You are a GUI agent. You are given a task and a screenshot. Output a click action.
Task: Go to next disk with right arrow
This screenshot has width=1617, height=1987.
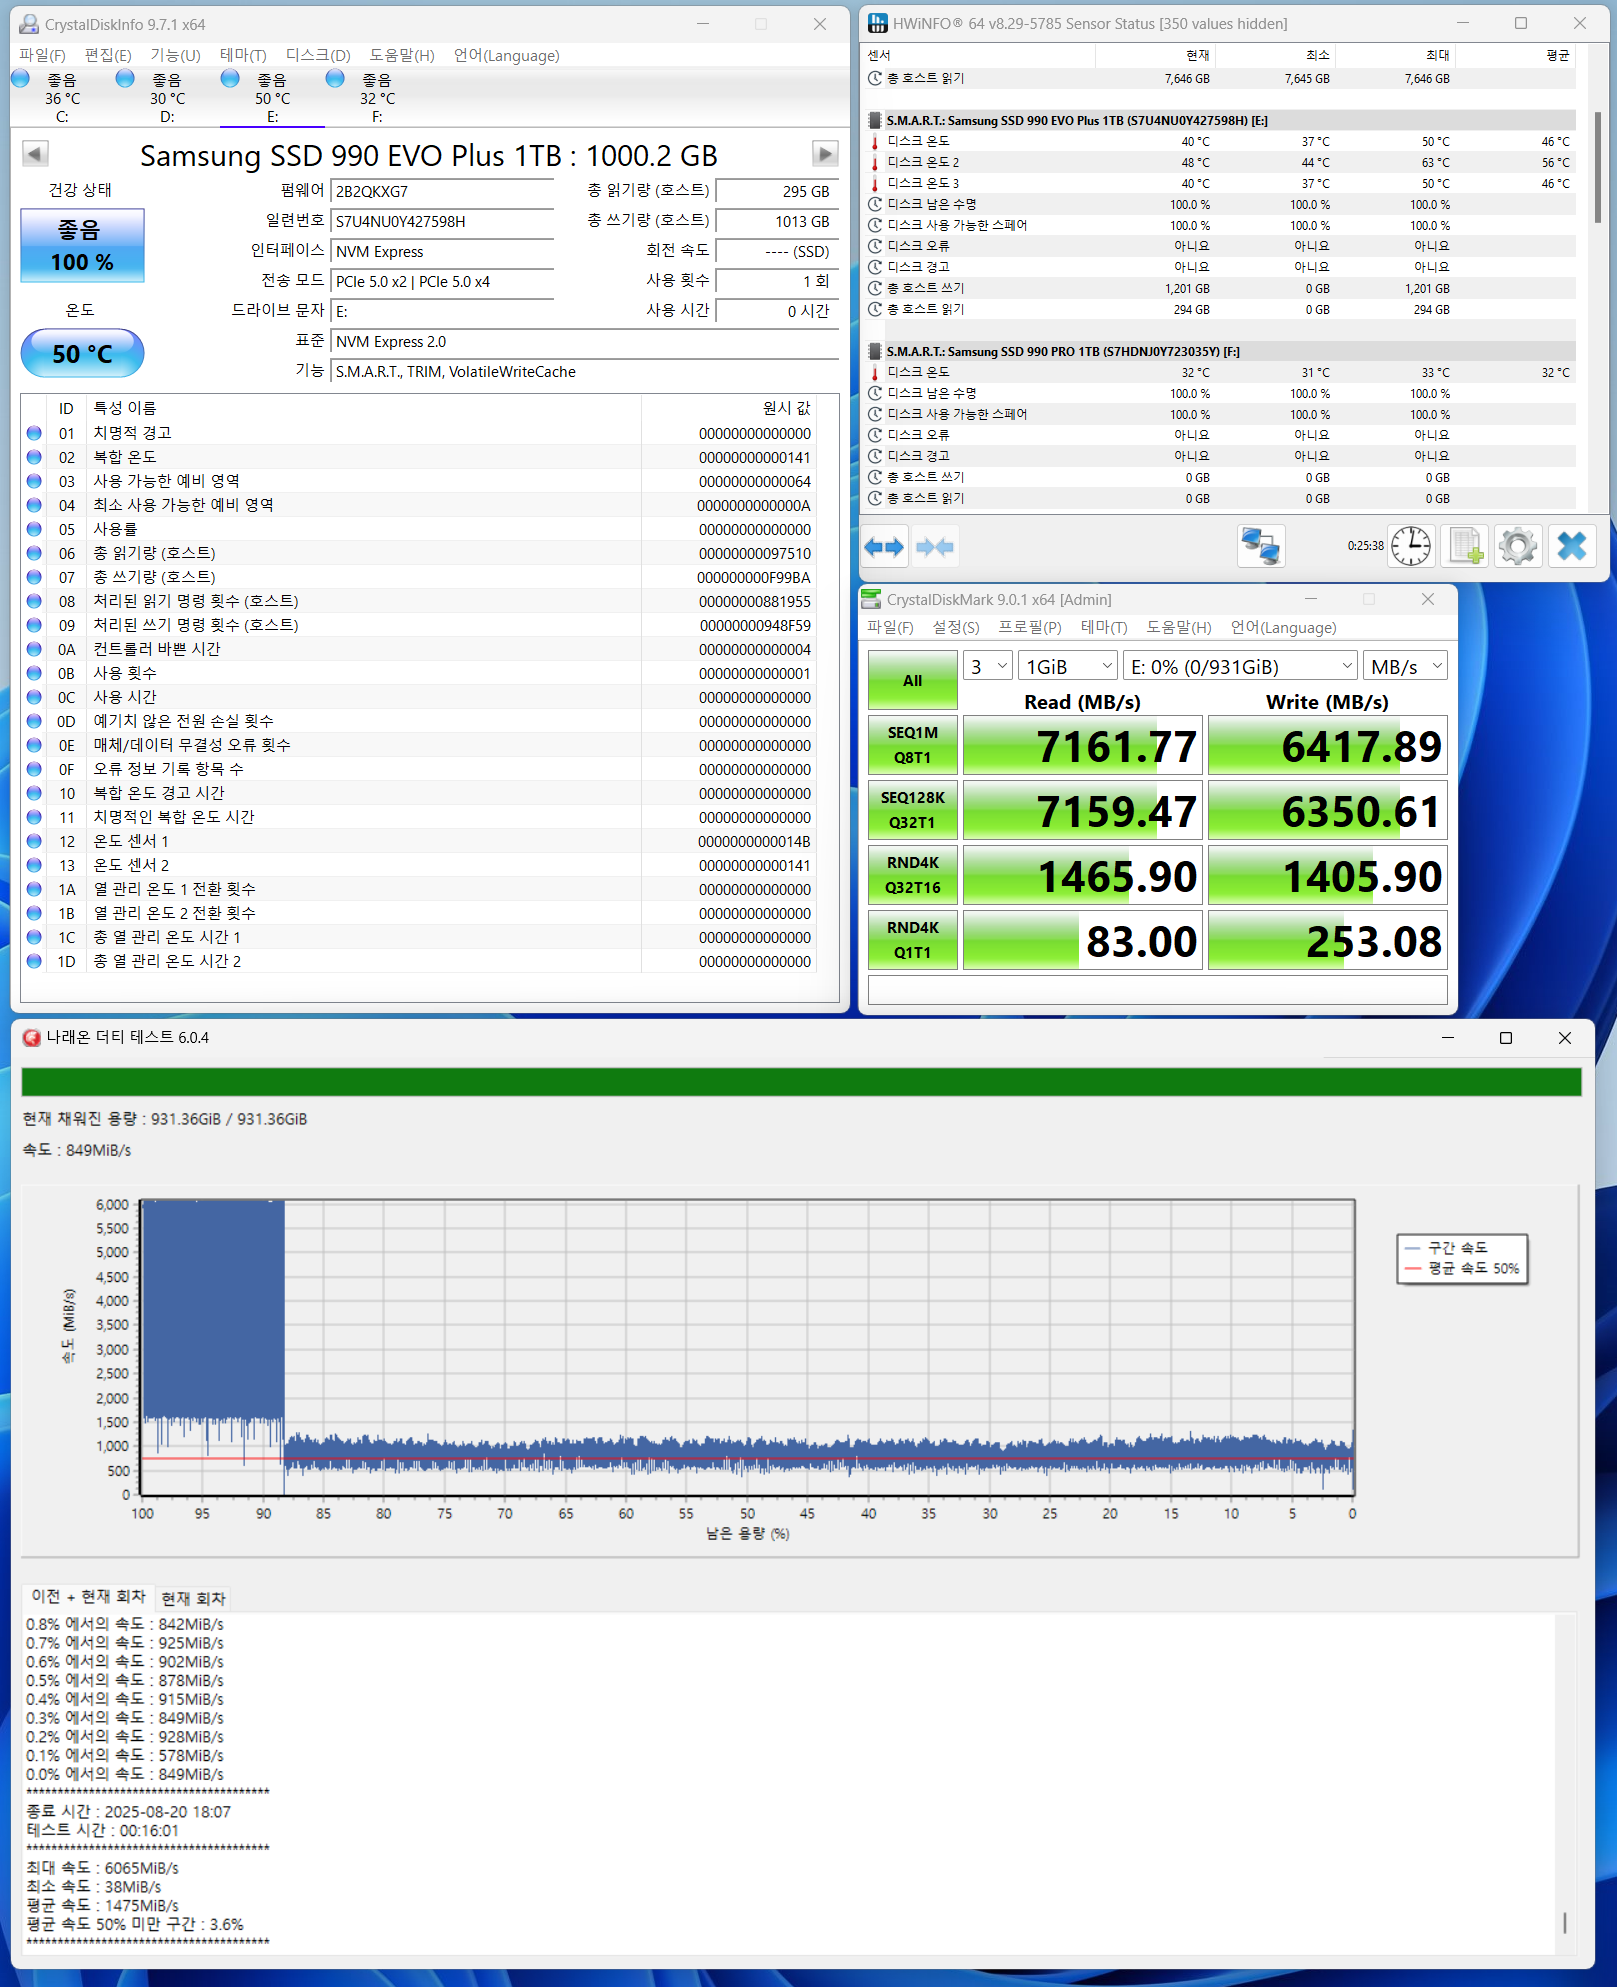point(824,154)
